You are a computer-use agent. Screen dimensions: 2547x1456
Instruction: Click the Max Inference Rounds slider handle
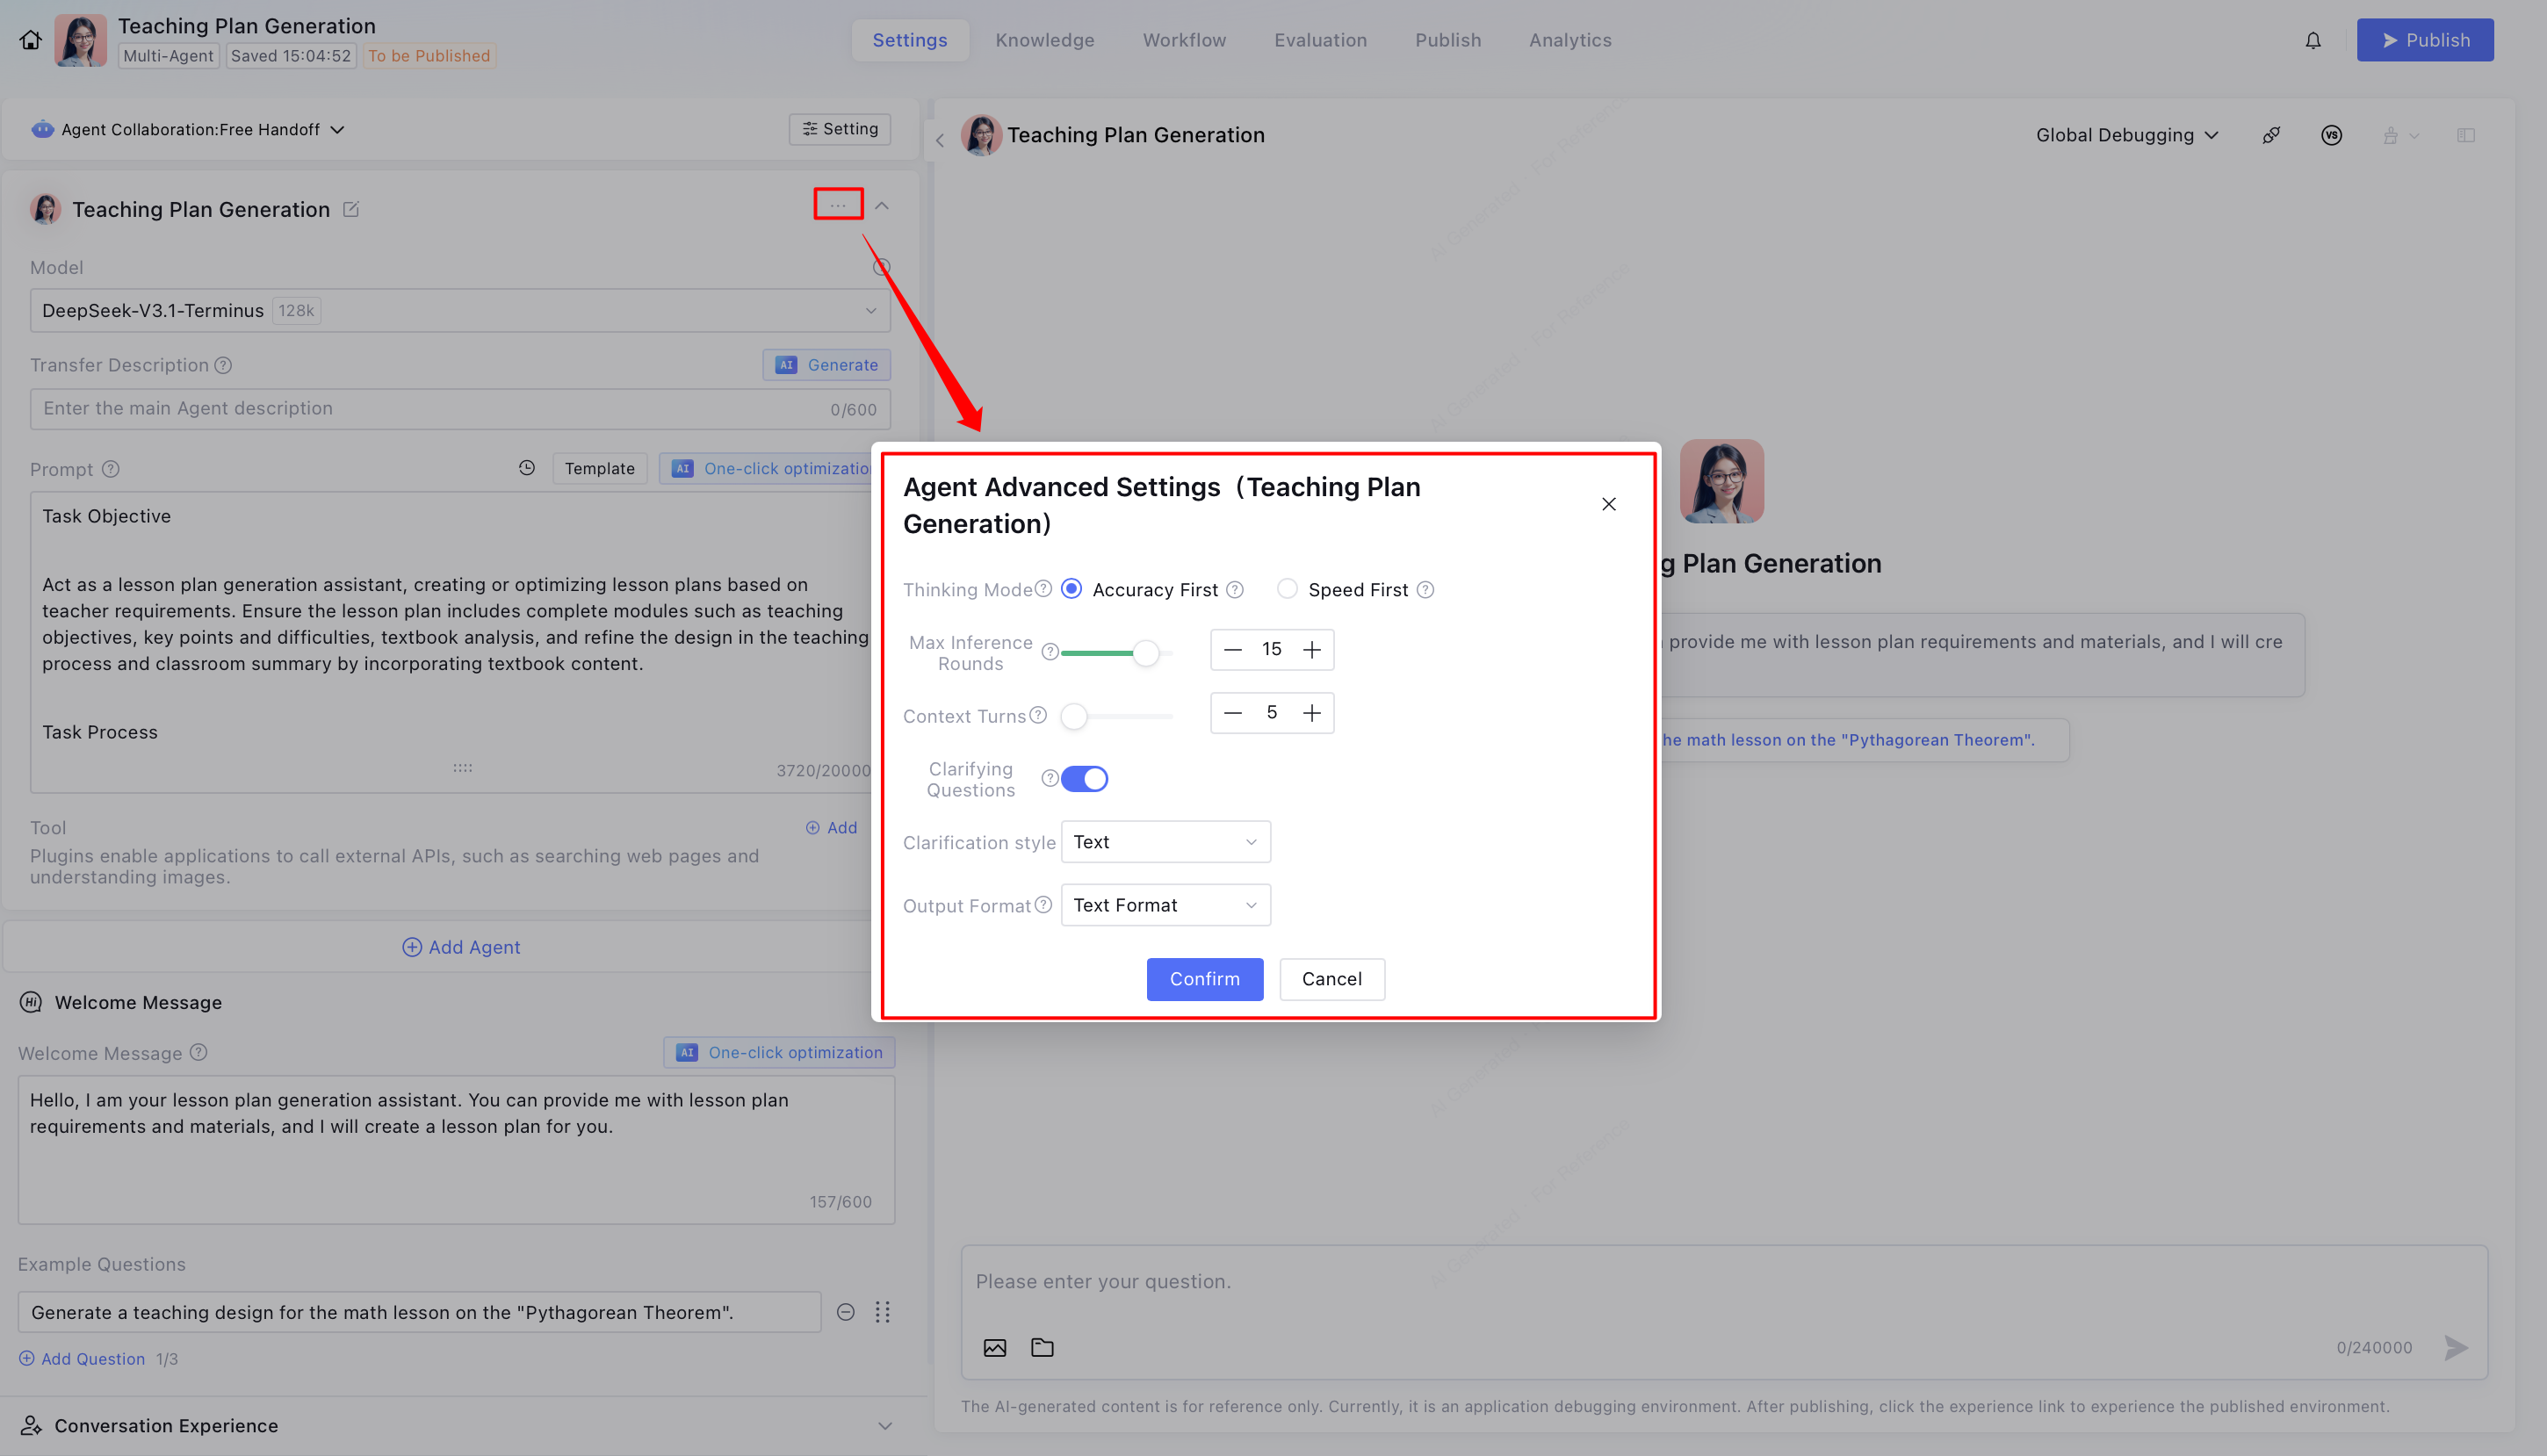[x=1146, y=653]
